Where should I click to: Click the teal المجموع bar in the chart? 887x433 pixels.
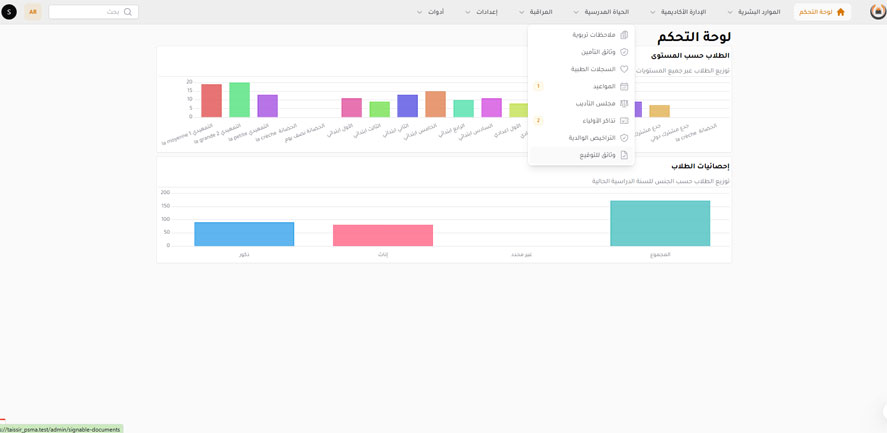click(660, 223)
